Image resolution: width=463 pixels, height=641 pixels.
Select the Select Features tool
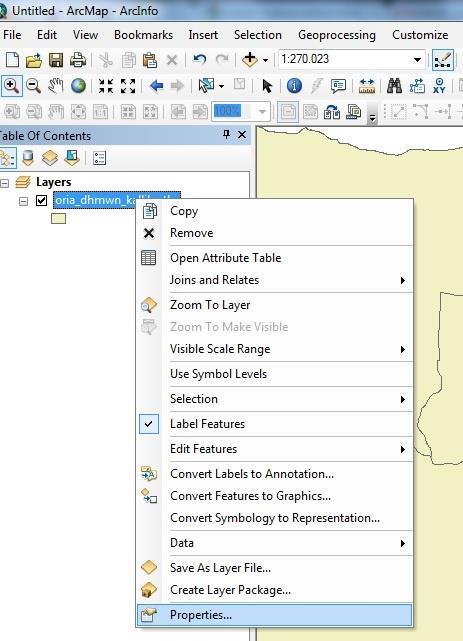(206, 86)
